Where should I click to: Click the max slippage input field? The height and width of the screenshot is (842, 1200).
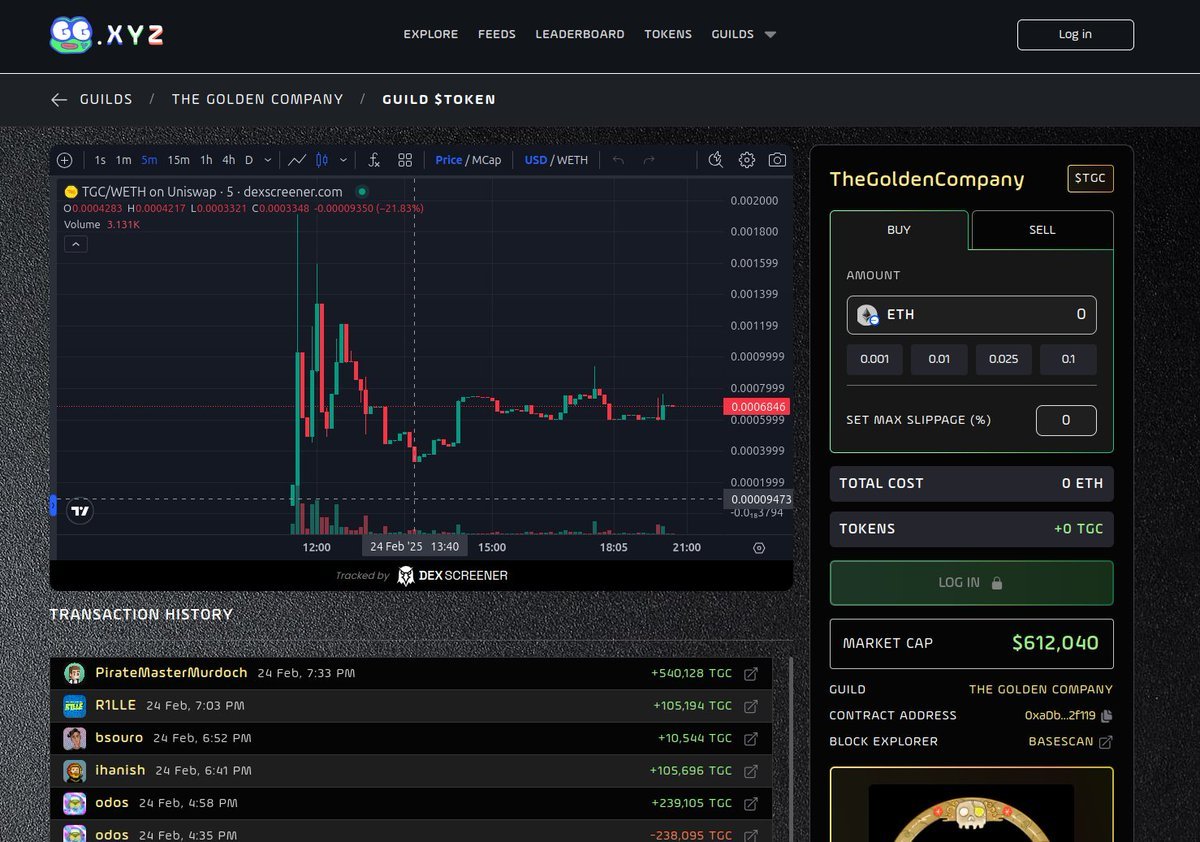[x=1066, y=420]
